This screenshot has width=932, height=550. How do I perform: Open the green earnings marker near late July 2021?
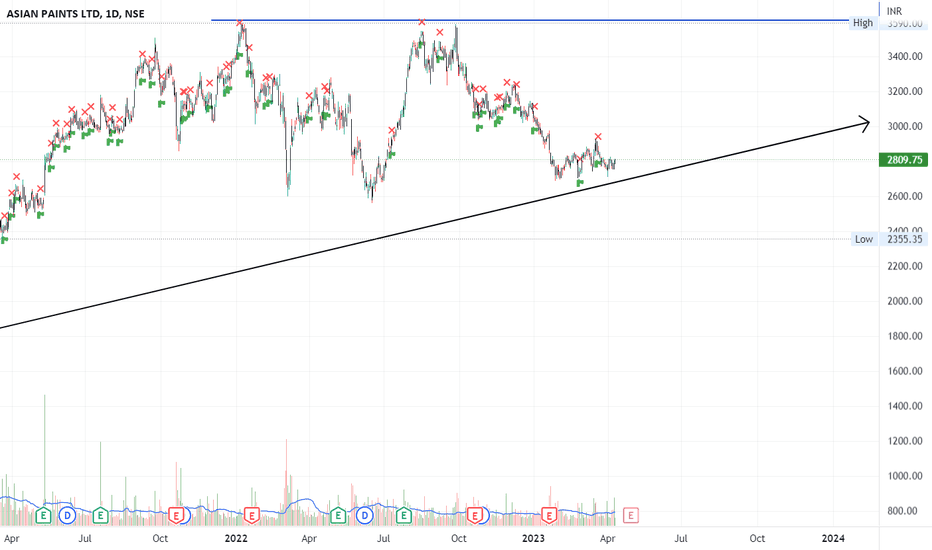(x=100, y=515)
